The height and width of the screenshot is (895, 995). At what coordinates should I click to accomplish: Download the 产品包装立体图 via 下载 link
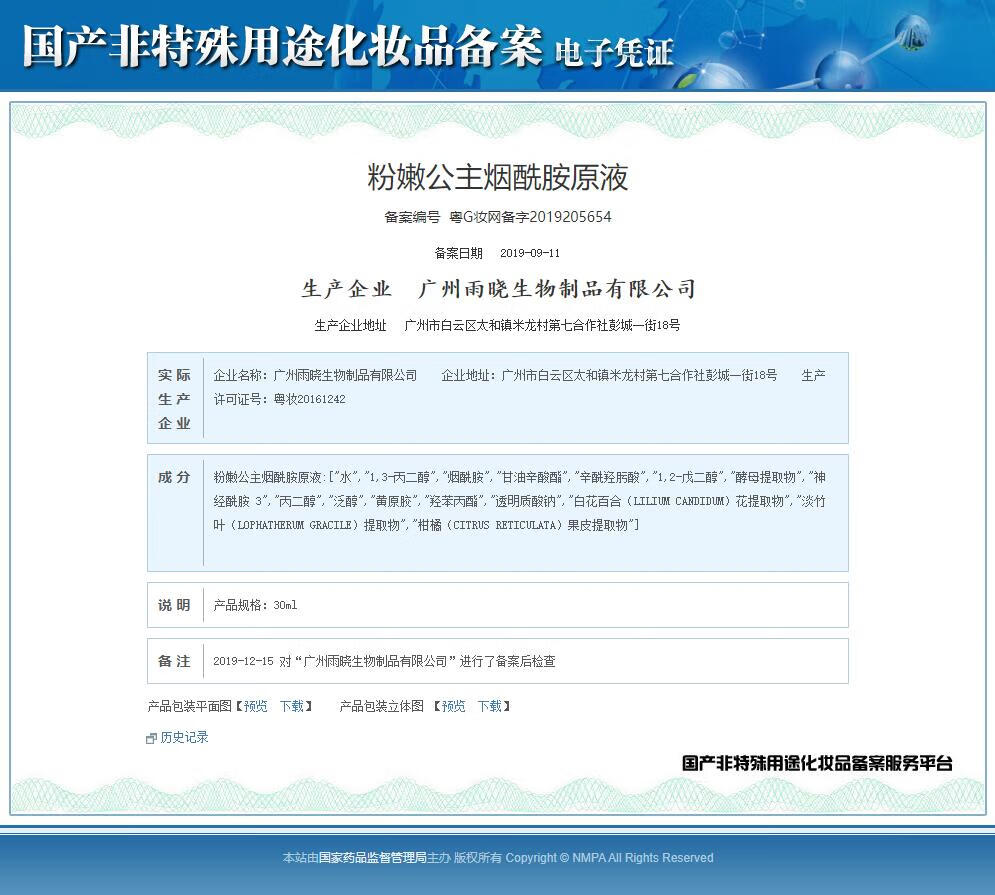click(x=491, y=706)
